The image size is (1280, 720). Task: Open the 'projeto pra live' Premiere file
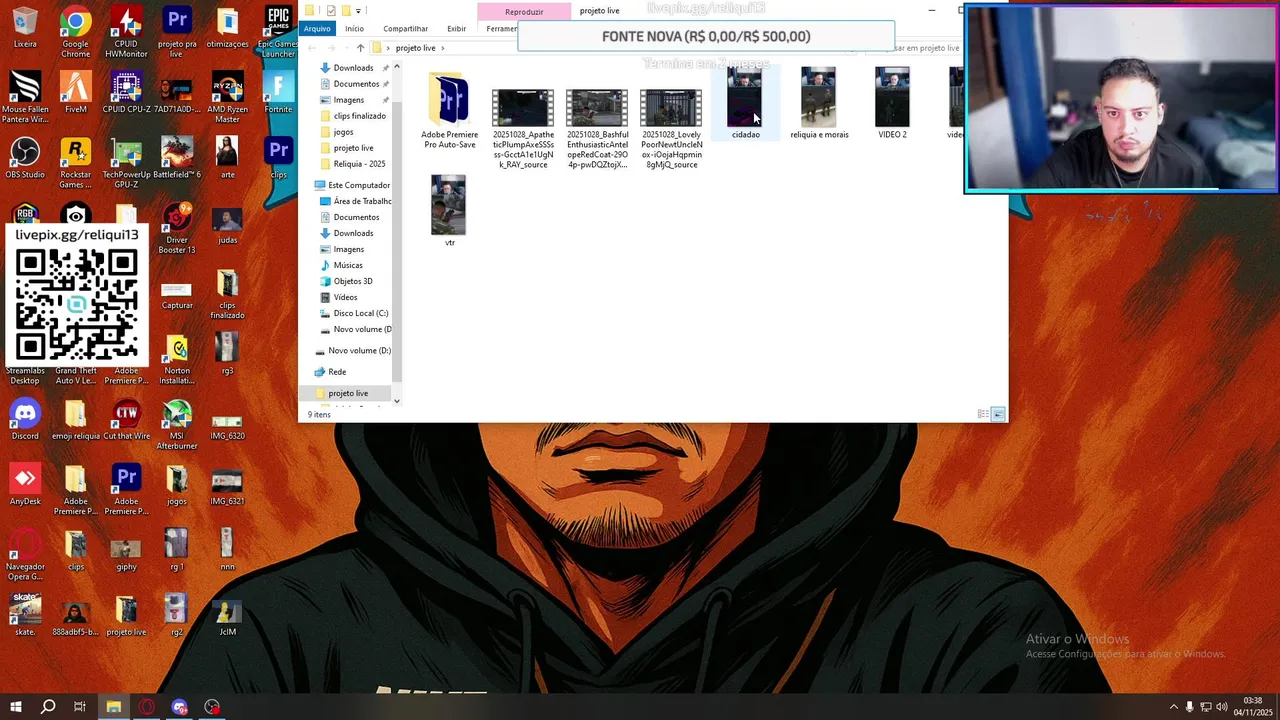(x=177, y=30)
